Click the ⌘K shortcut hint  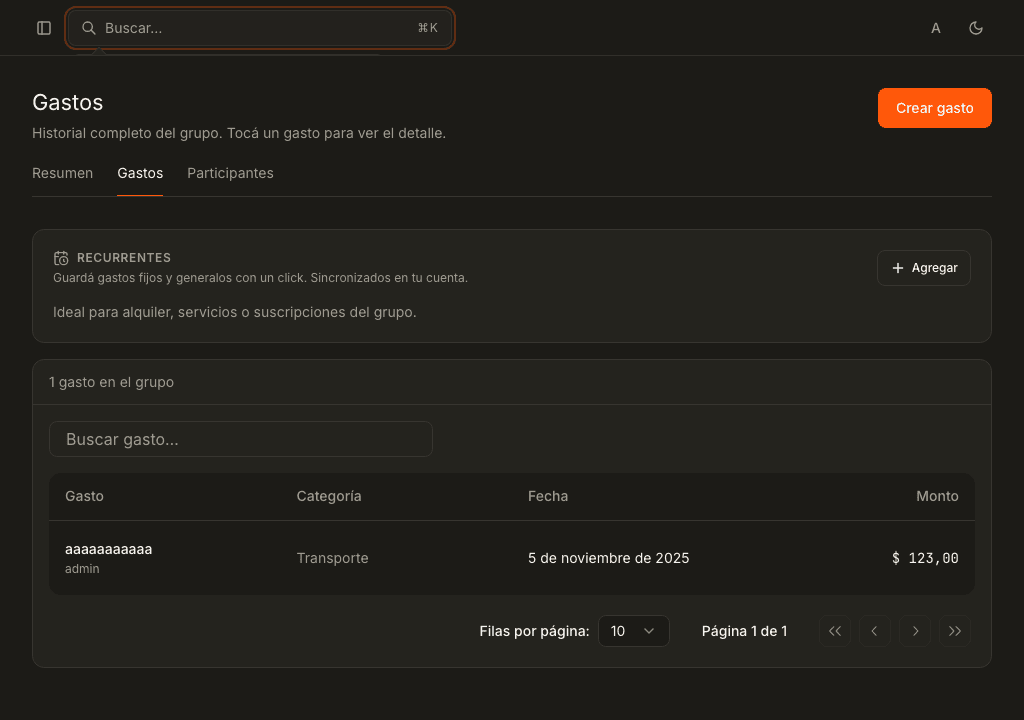tap(428, 28)
